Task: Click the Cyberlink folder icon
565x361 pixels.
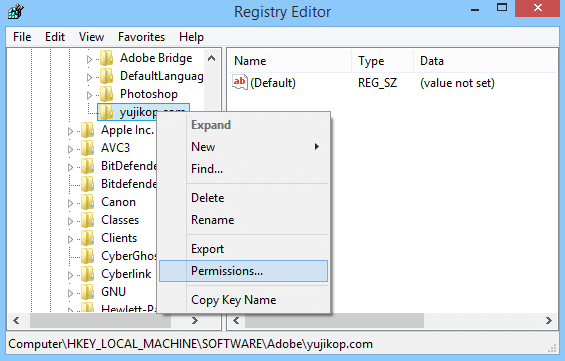Action: [88, 274]
